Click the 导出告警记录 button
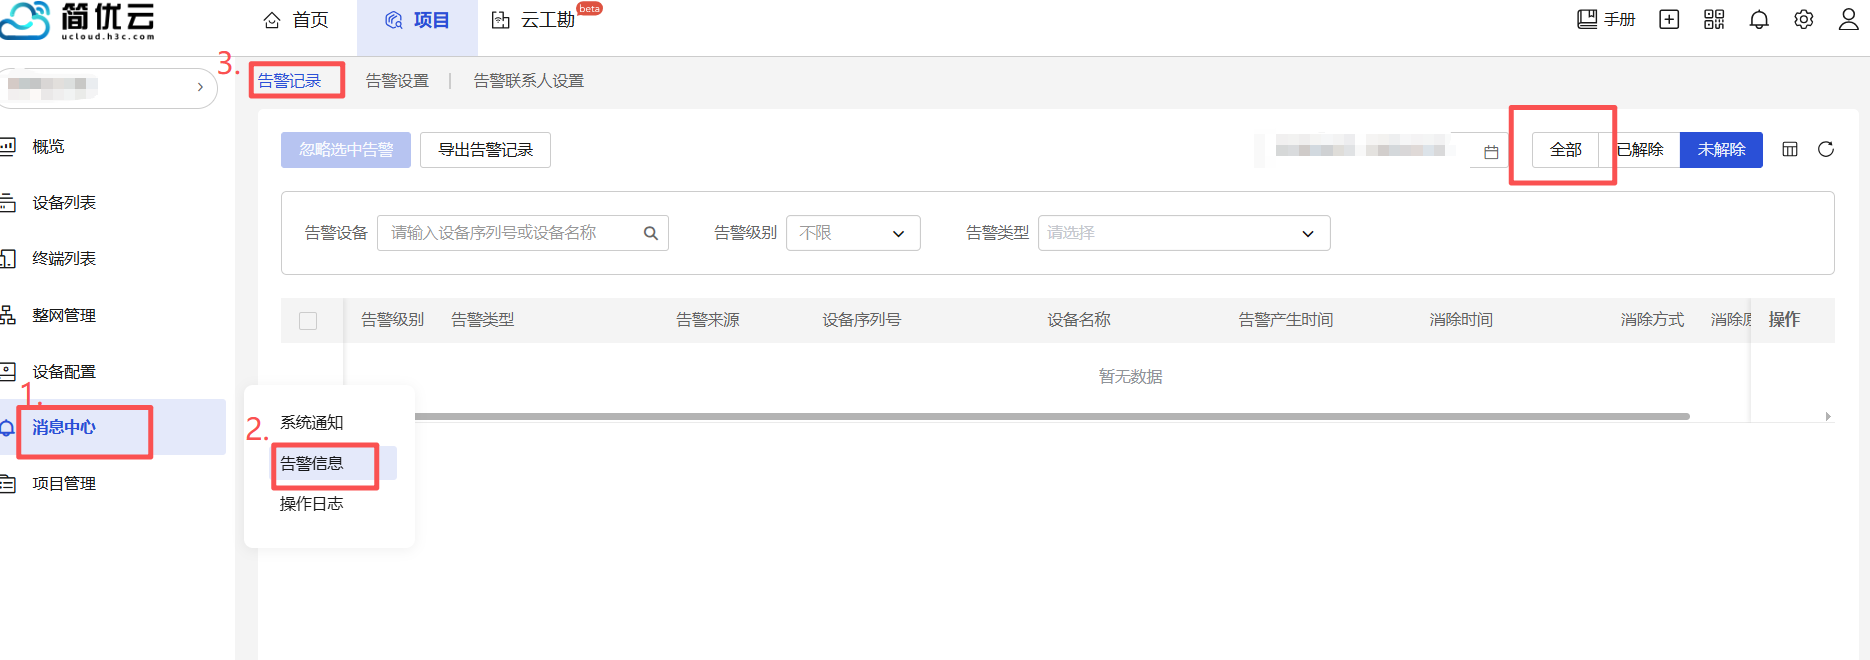Image resolution: width=1870 pixels, height=660 pixels. 485,150
